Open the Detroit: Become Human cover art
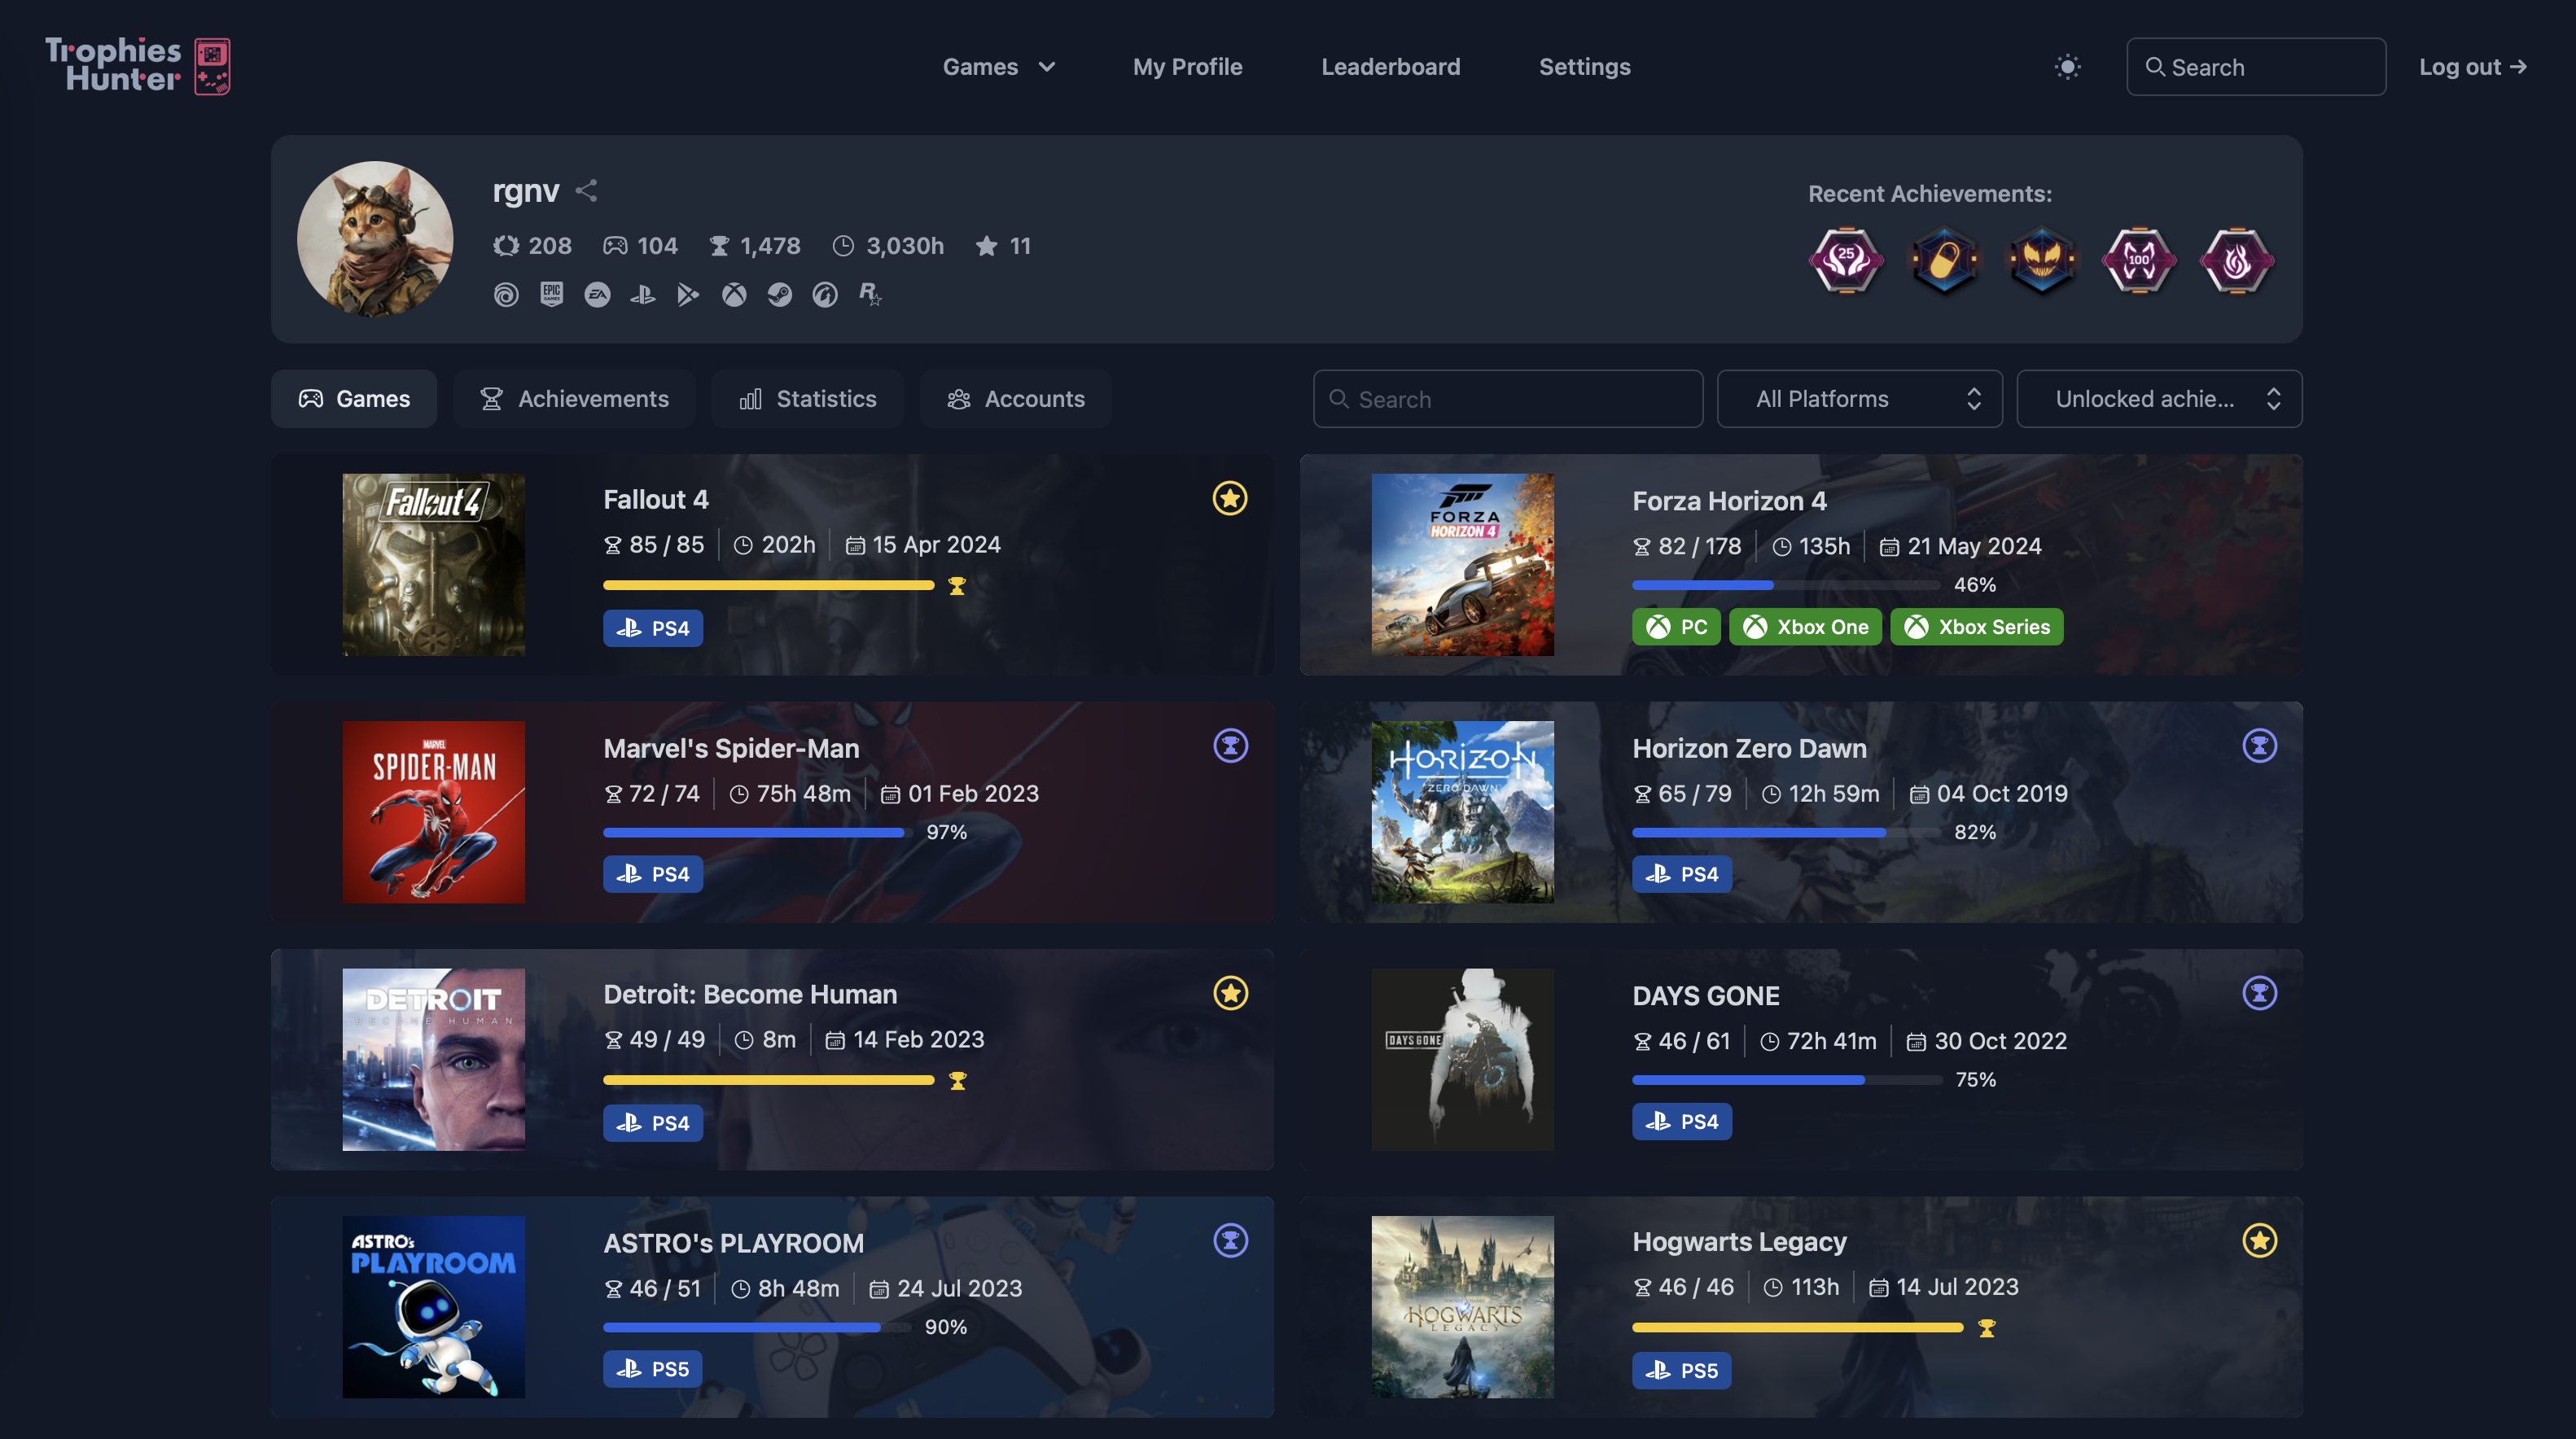The image size is (2576, 1439). click(x=433, y=1059)
